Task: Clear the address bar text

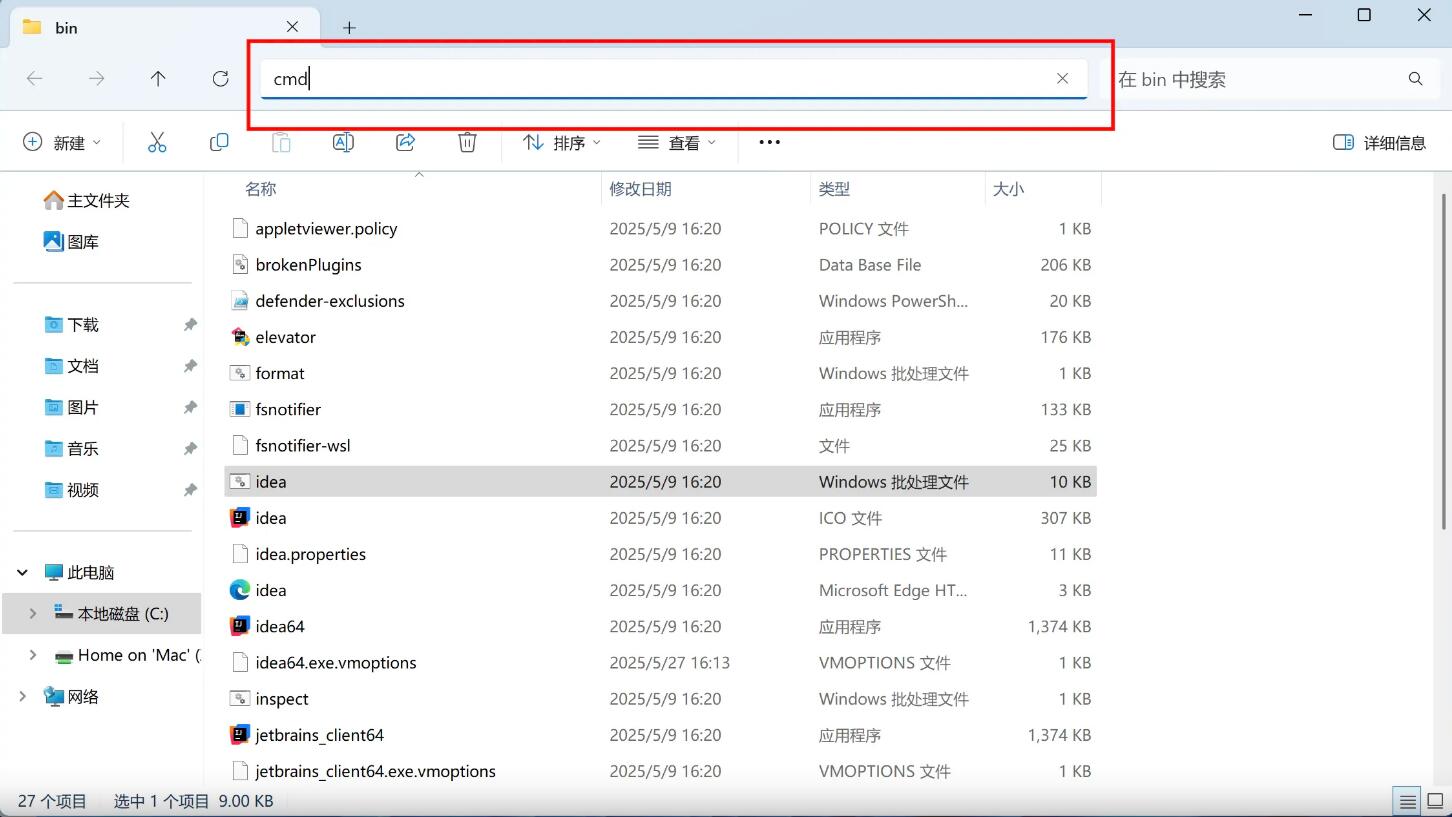Action: coord(1062,79)
